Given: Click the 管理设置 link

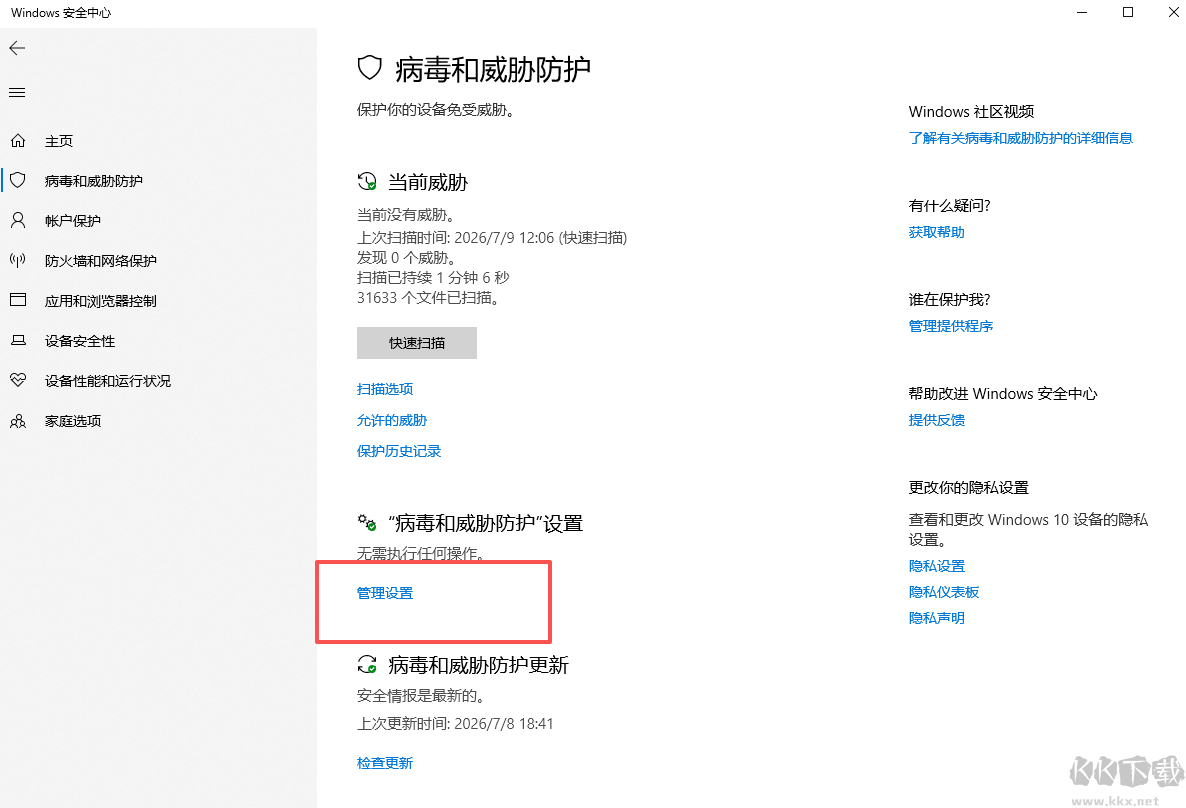Looking at the screenshot, I should (x=385, y=593).
